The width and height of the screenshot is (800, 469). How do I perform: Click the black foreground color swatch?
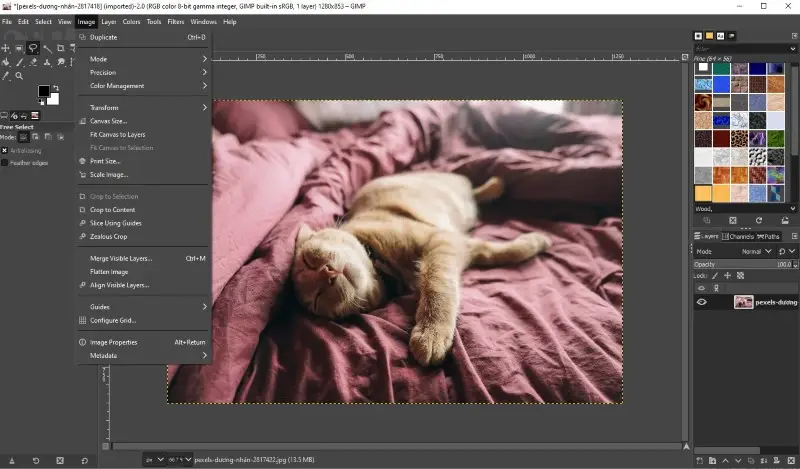point(44,91)
